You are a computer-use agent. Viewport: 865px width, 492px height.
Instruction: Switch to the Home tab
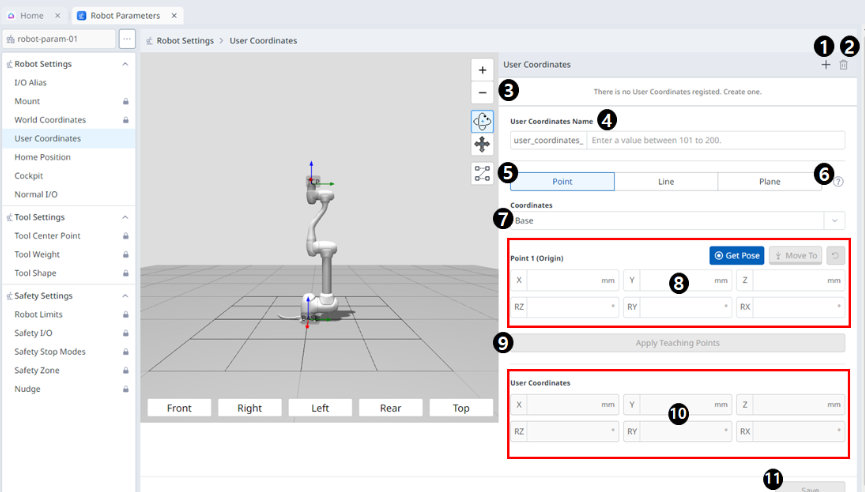click(x=33, y=16)
